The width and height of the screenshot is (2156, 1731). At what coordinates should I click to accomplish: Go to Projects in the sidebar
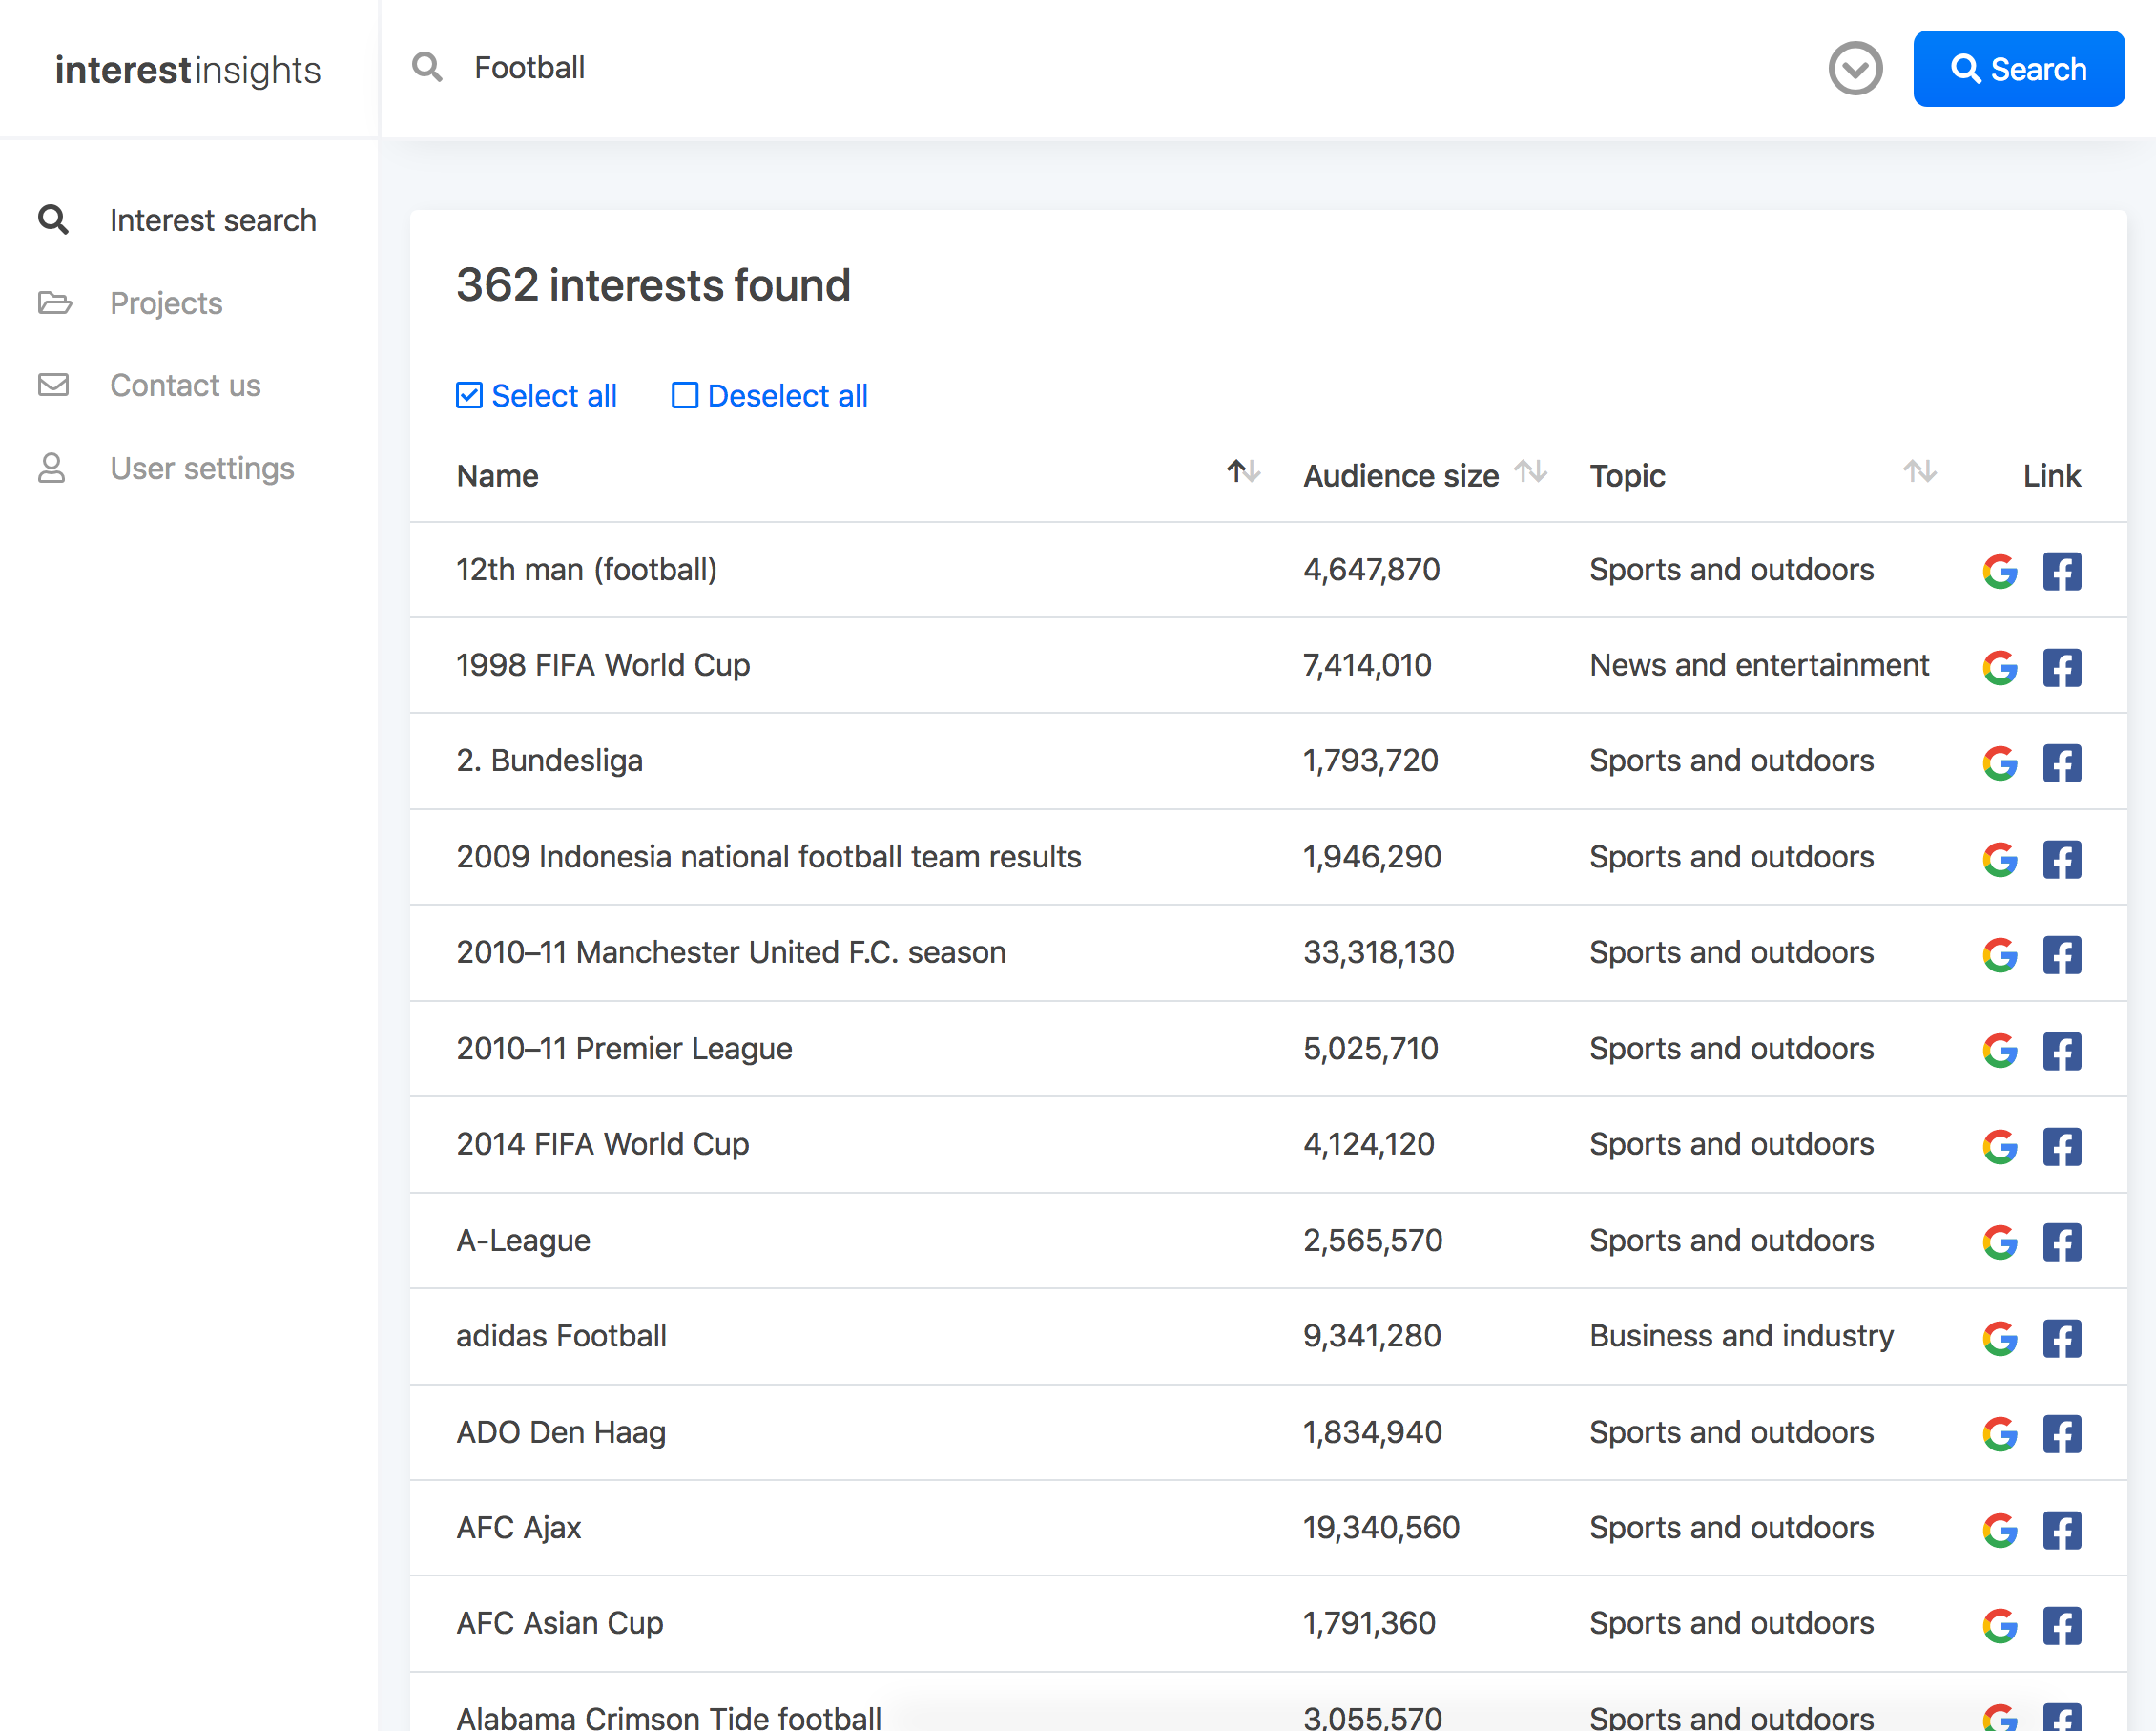pyautogui.click(x=130, y=303)
